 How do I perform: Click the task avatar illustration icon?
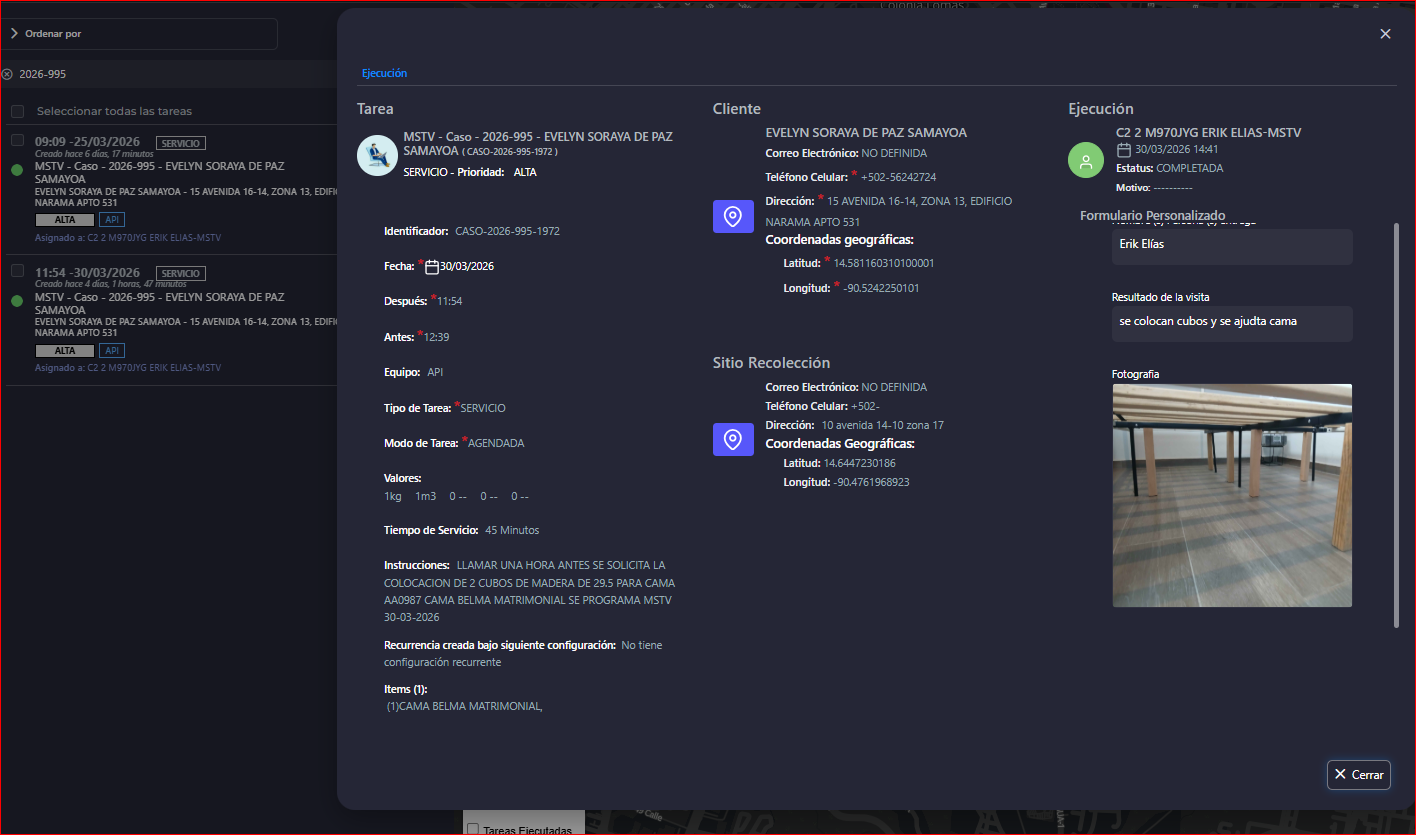click(x=377, y=155)
